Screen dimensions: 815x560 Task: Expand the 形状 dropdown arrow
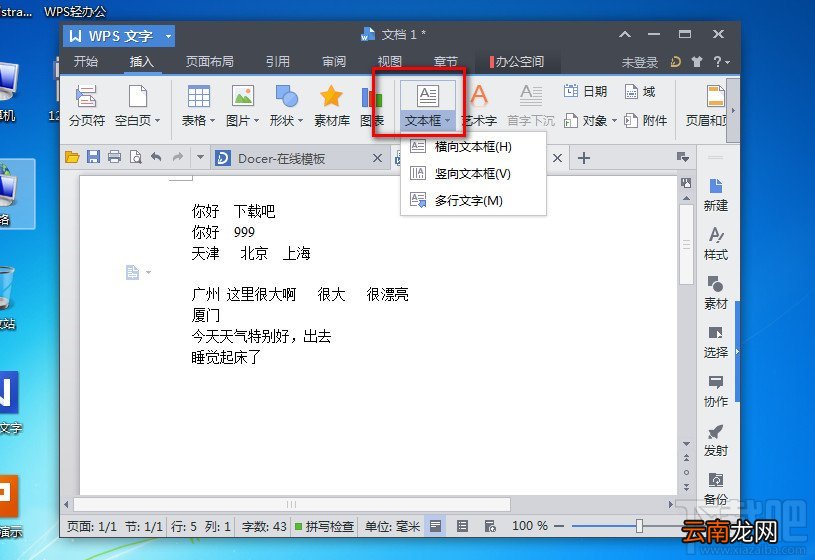click(300, 121)
